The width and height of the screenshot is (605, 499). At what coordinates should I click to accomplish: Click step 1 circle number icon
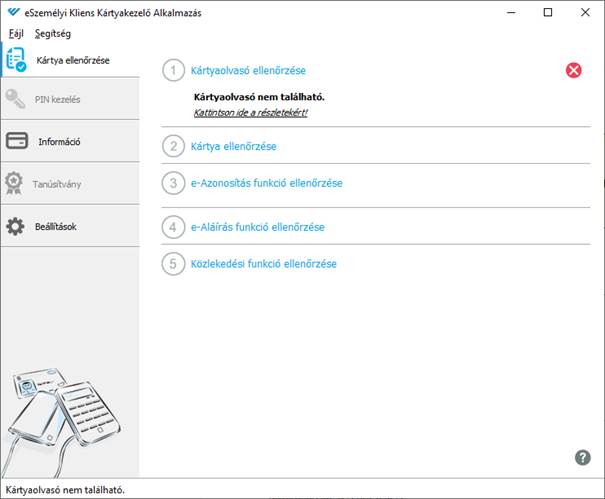pos(174,70)
